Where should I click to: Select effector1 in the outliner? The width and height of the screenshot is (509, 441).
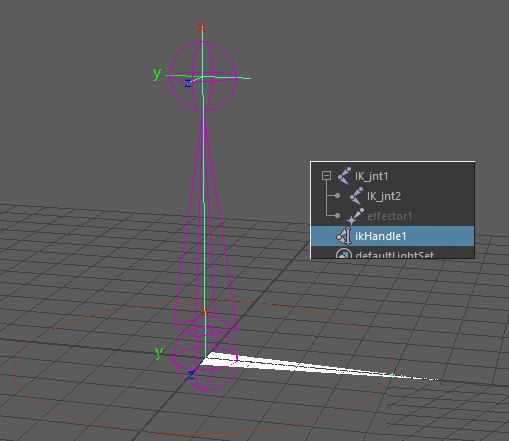tap(390, 216)
